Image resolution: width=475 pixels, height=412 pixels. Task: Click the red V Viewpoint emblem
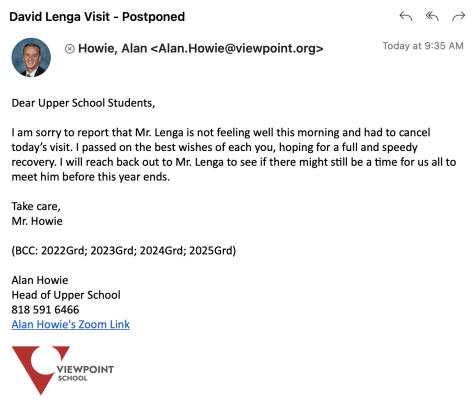(x=37, y=370)
